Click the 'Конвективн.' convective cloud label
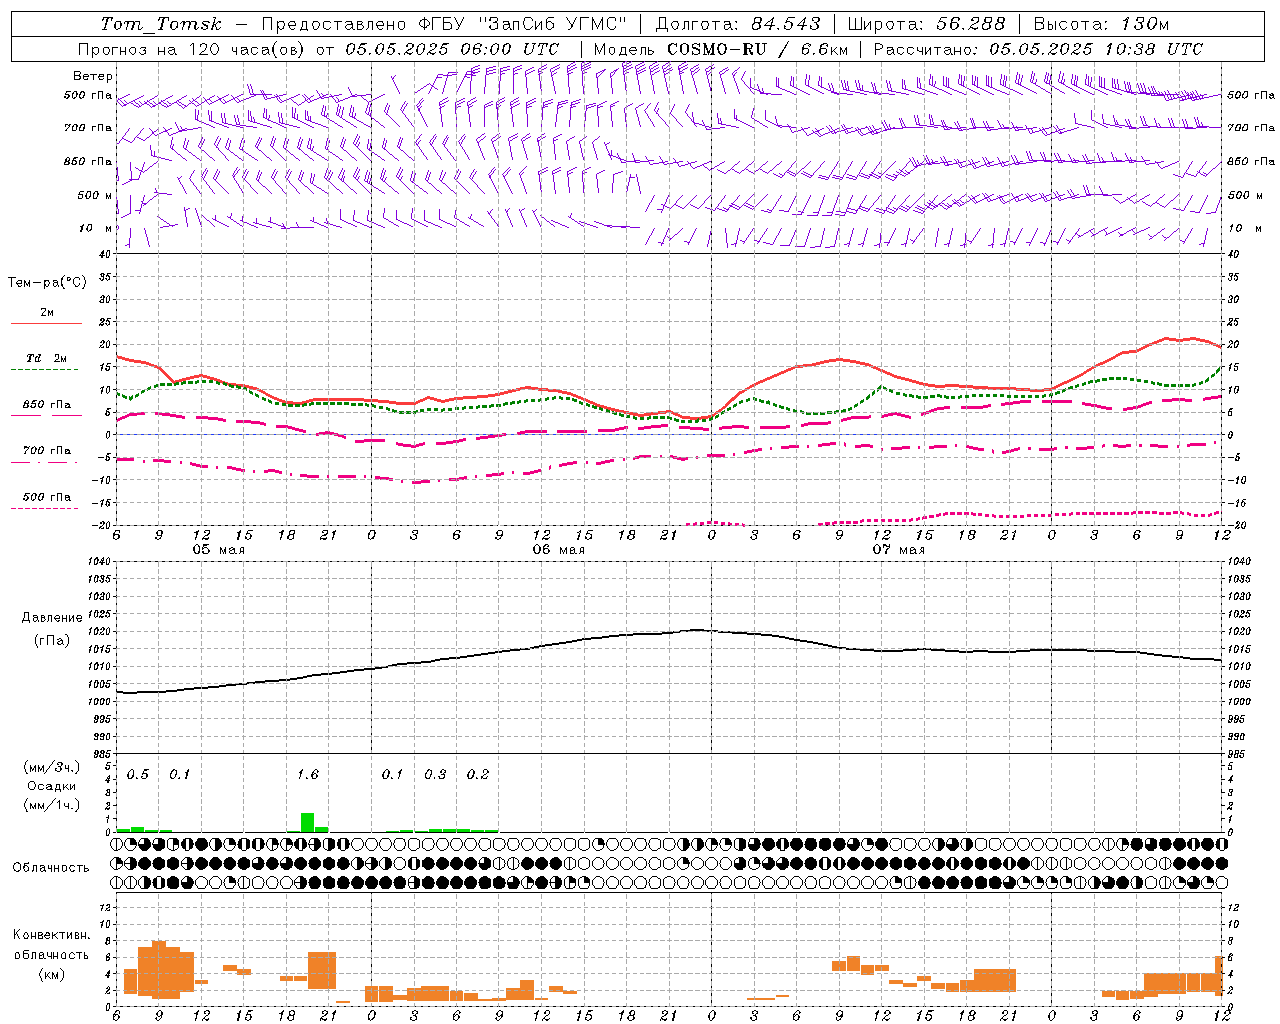Screen dimensions: 1280x1024 [51, 935]
